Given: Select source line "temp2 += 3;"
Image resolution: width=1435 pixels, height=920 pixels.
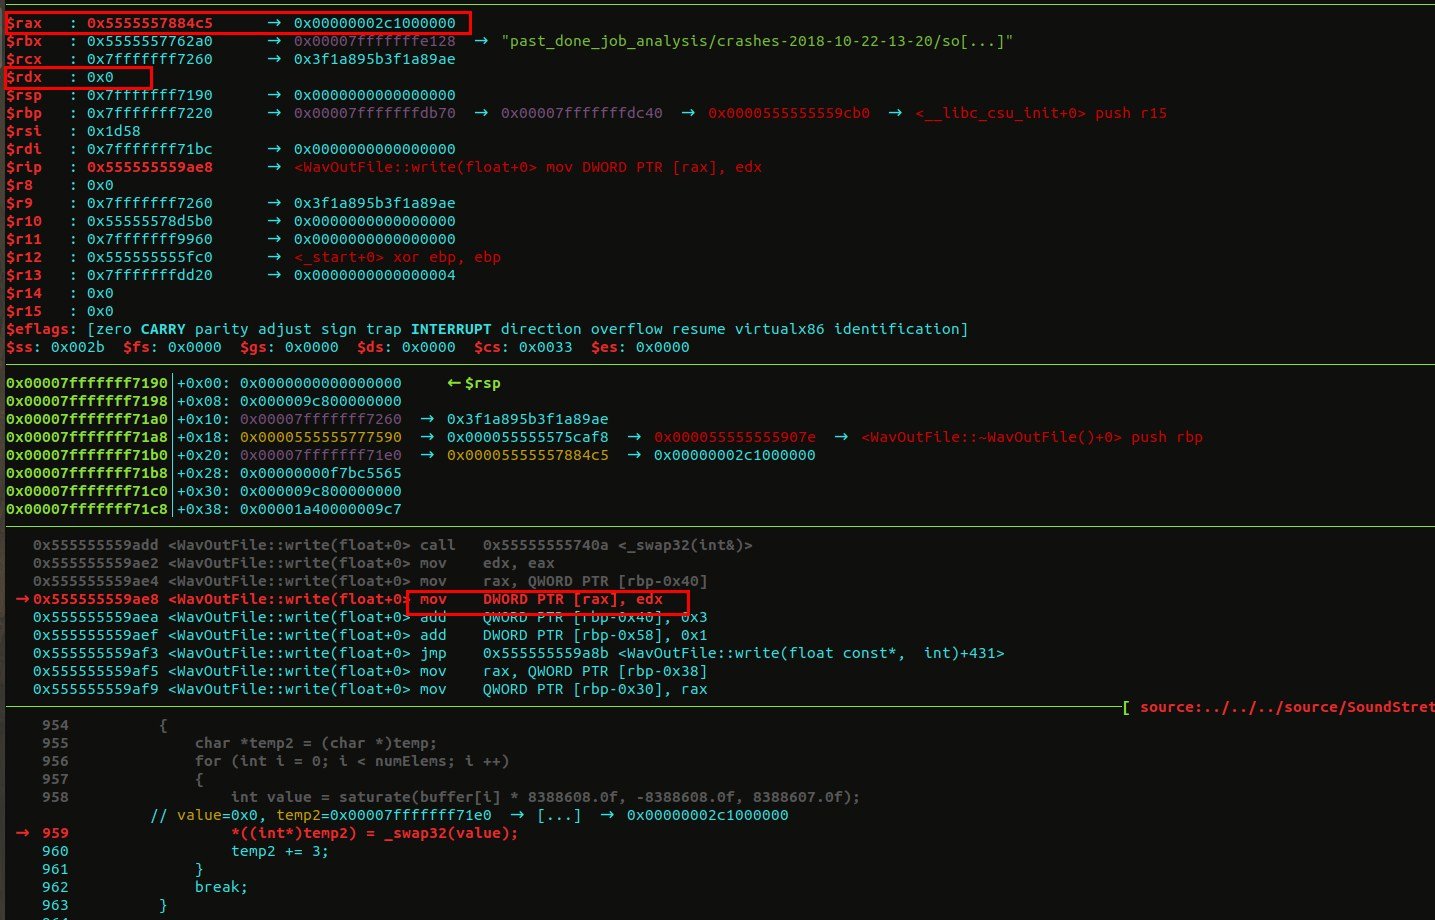Looking at the screenshot, I should [x=280, y=851].
